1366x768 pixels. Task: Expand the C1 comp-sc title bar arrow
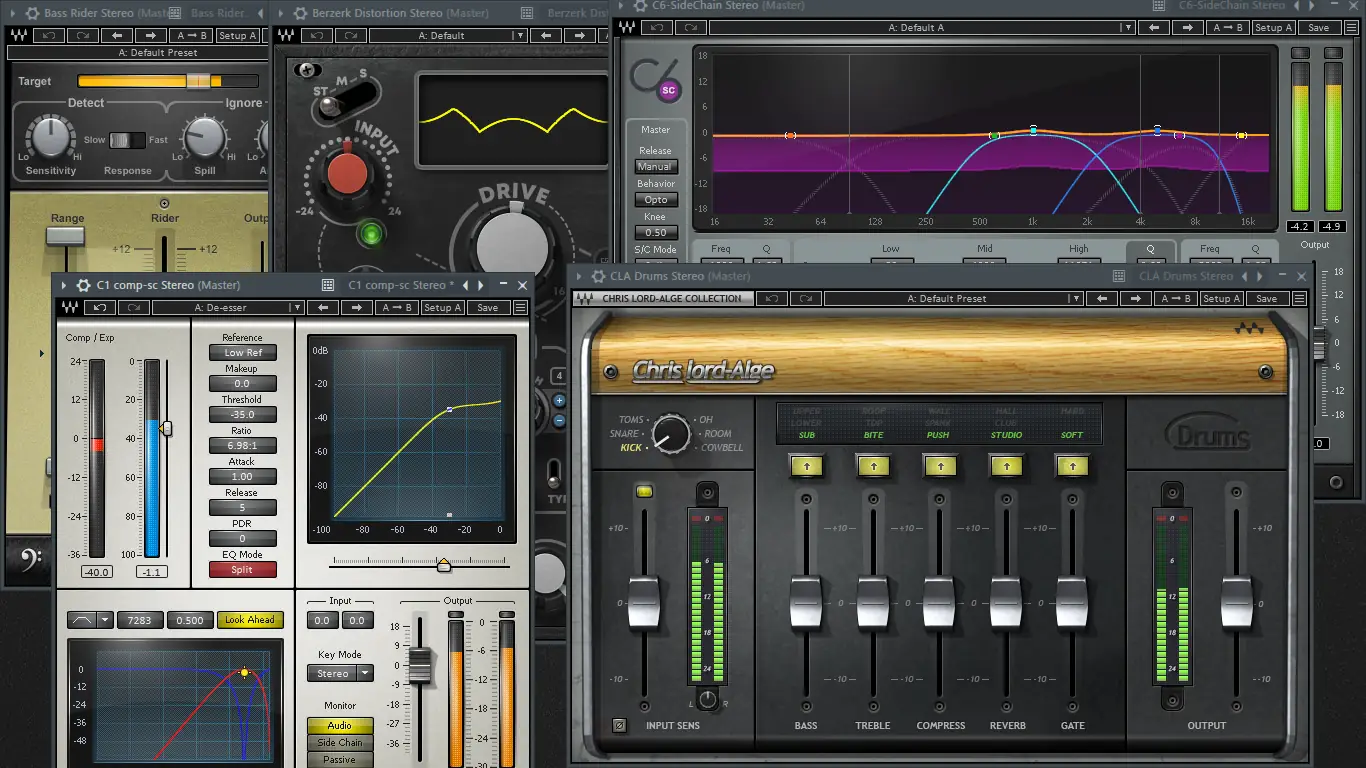coord(64,285)
